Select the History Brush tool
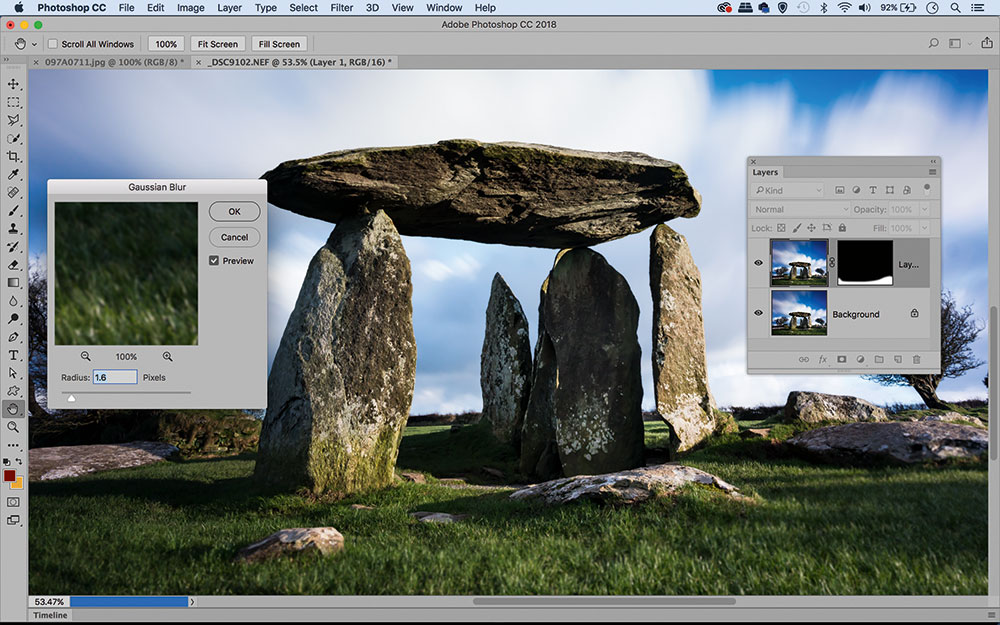Viewport: 1000px width, 625px height. pyautogui.click(x=13, y=246)
